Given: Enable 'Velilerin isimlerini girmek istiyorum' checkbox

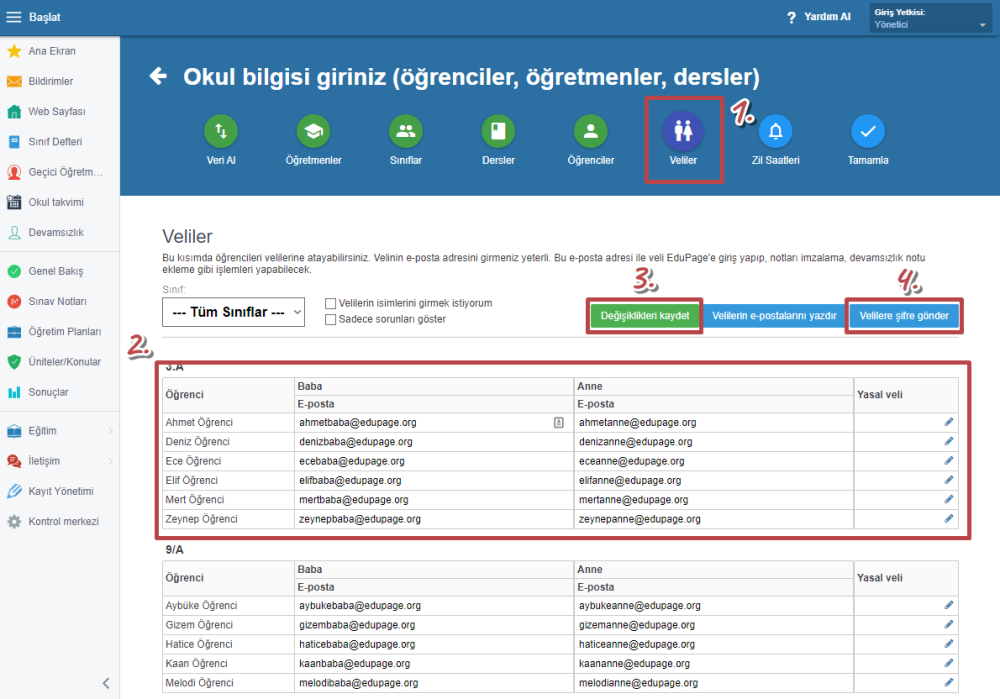Looking at the screenshot, I should [330, 304].
